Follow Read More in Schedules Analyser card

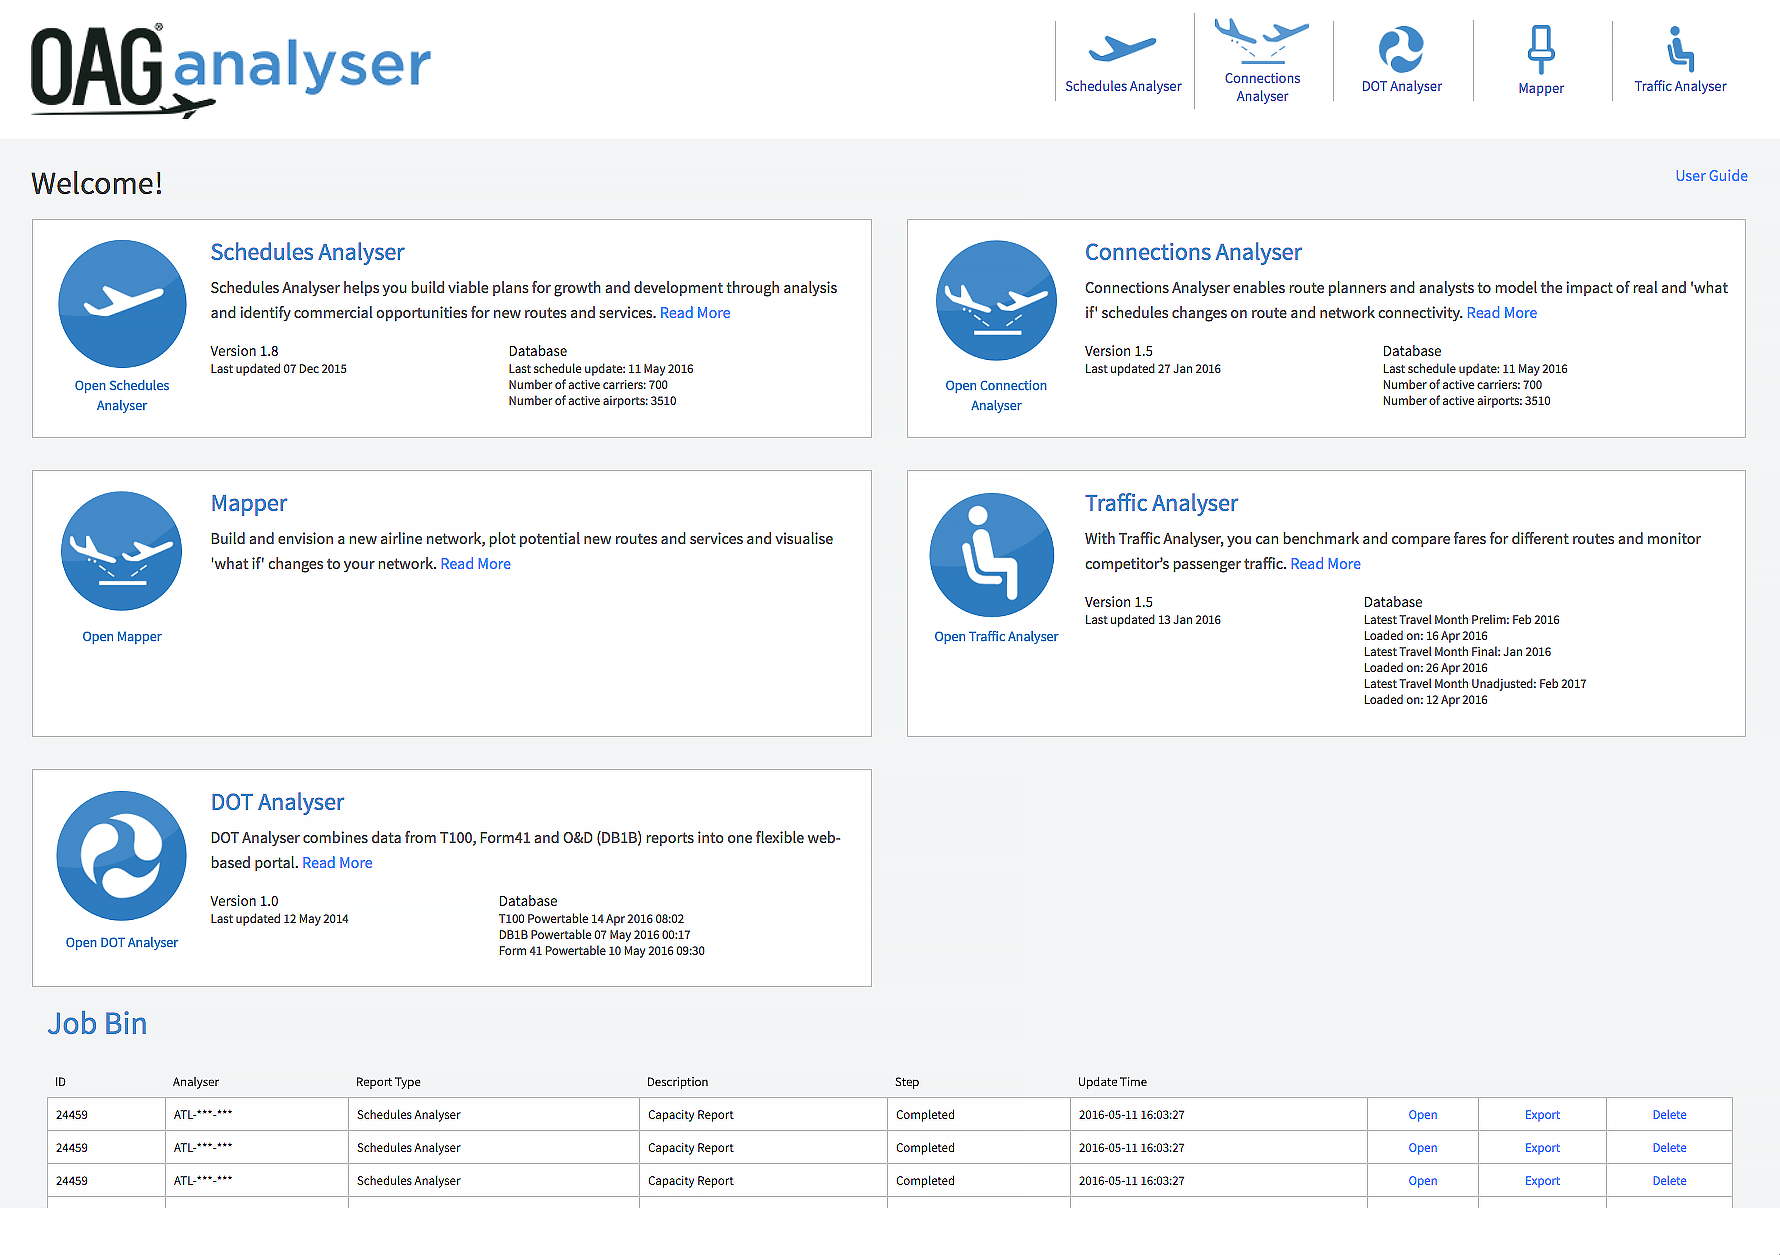[x=695, y=313]
